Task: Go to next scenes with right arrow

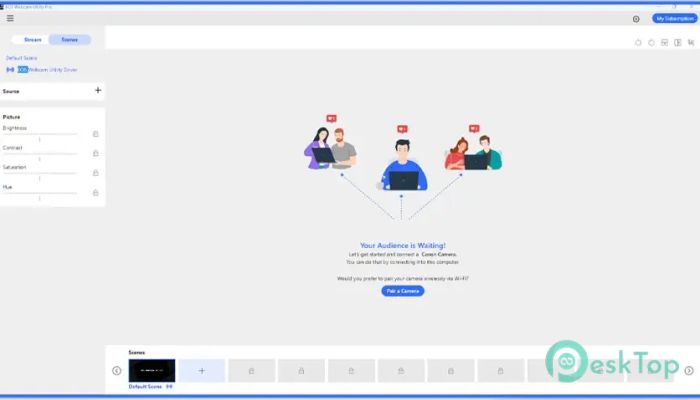Action: [689, 371]
